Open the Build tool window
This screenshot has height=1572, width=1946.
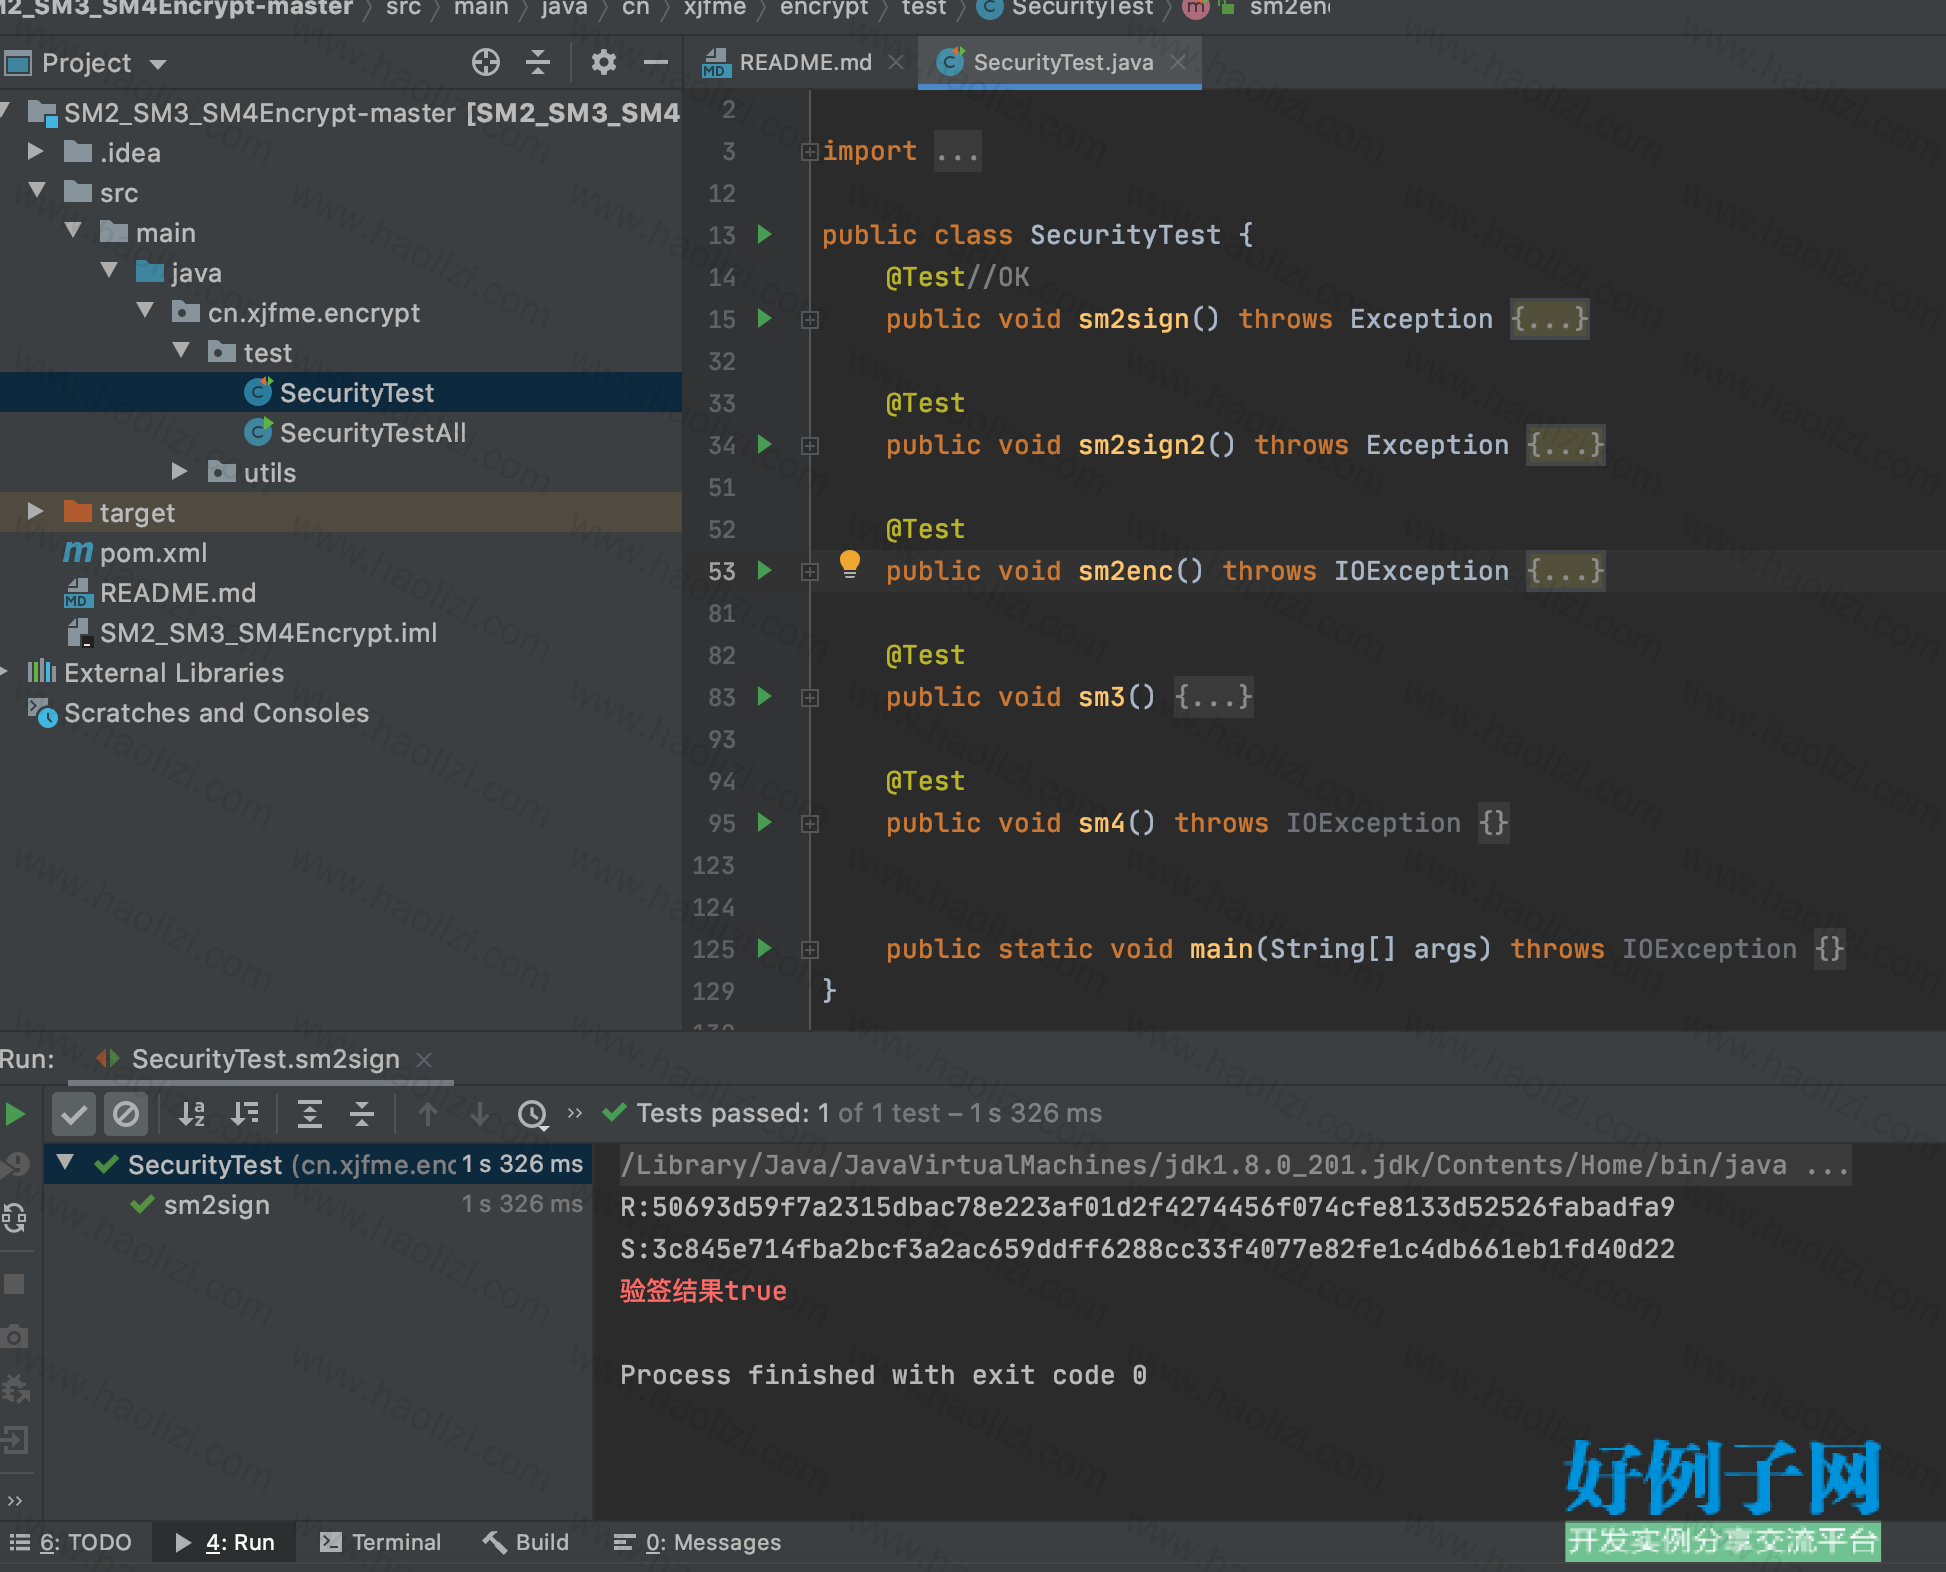(527, 1542)
